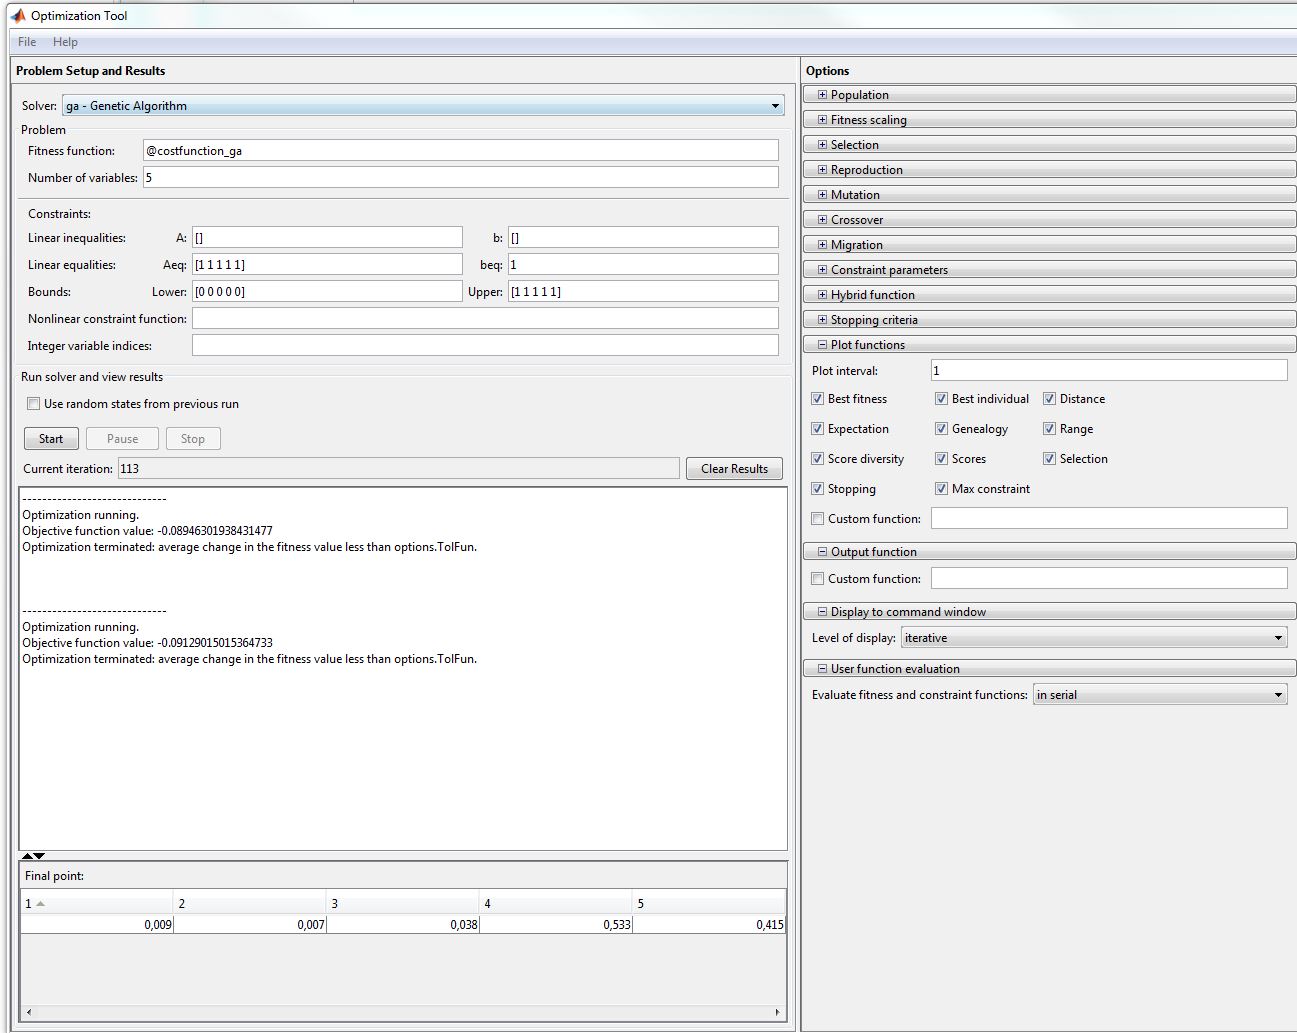The height and width of the screenshot is (1033, 1297).
Task: Collapse the Plot functions section
Action: point(823,345)
